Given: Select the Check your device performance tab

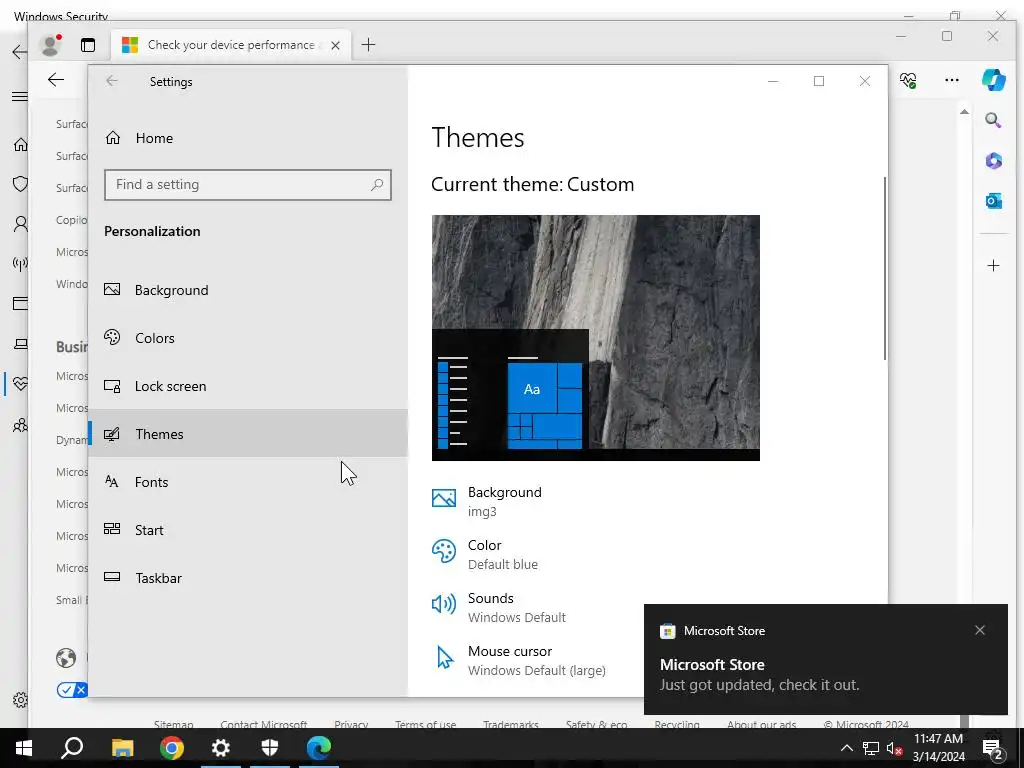Looking at the screenshot, I should point(231,44).
